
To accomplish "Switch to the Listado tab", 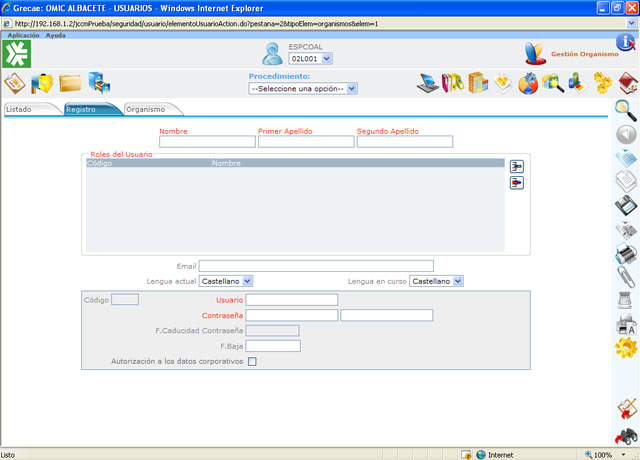I will coord(32,109).
